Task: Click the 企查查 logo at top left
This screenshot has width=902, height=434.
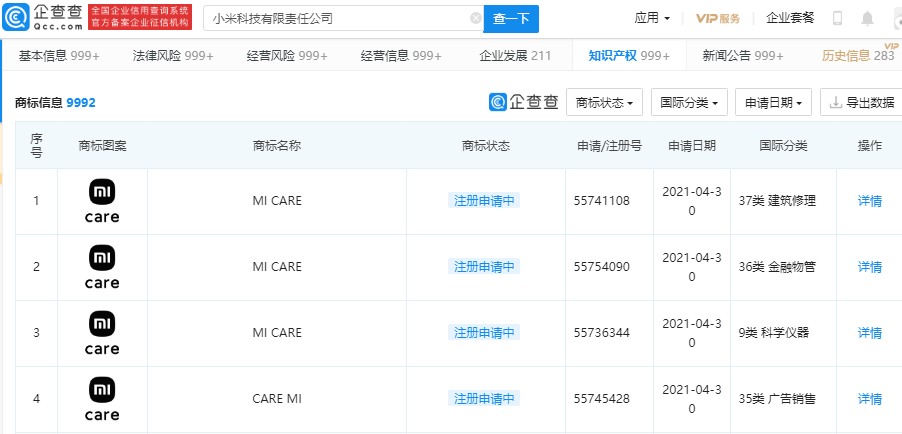Action: (42, 18)
